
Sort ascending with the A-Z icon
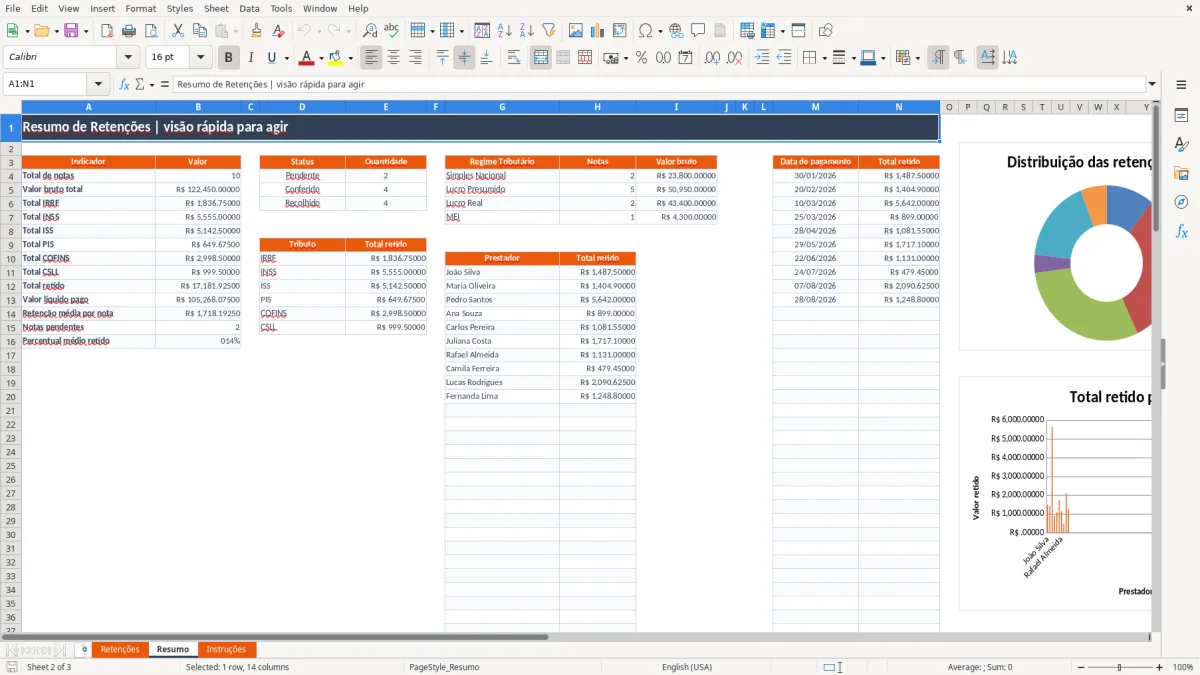(505, 31)
